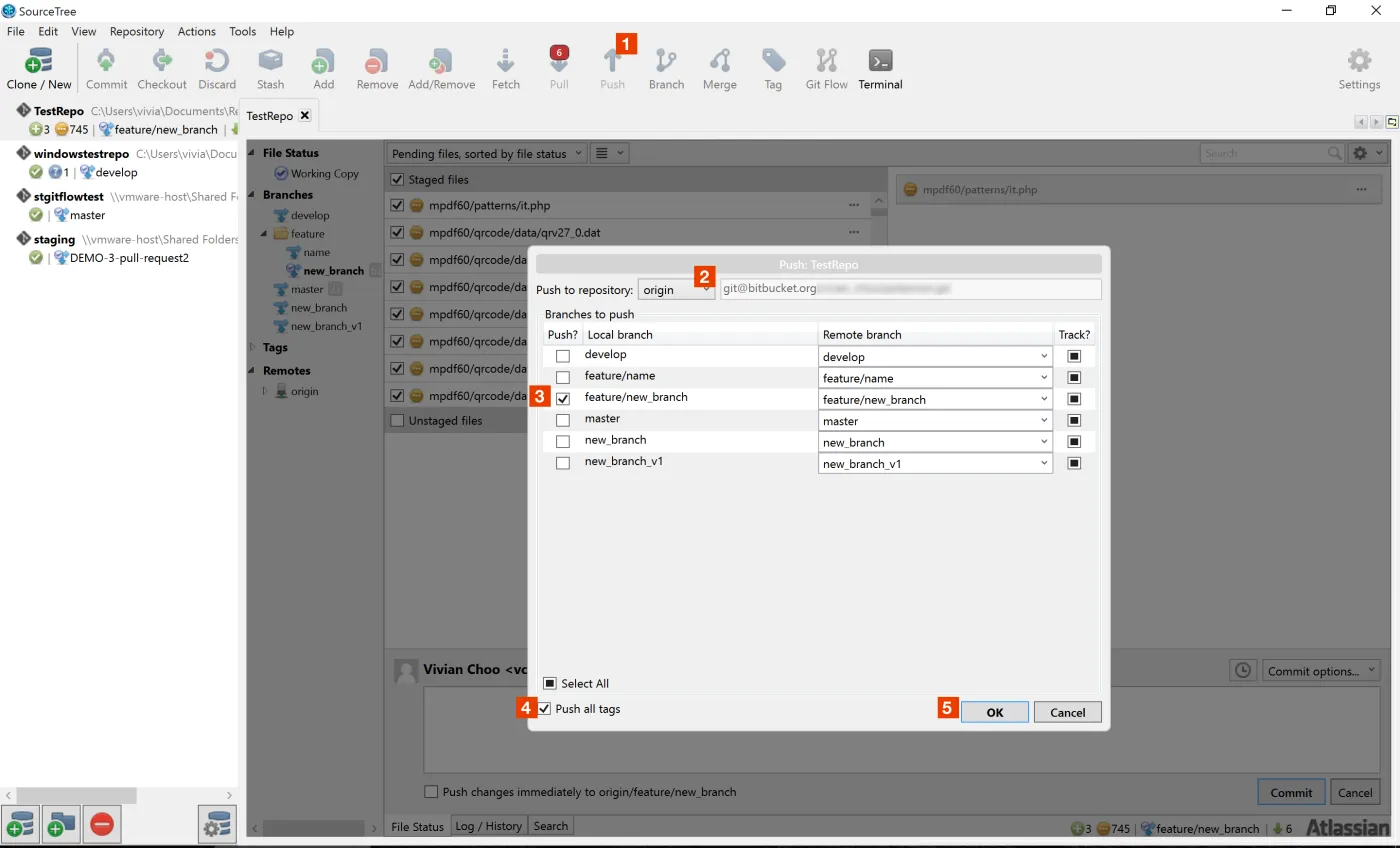
Task: Click the Discard toolbar icon
Action: tap(217, 68)
